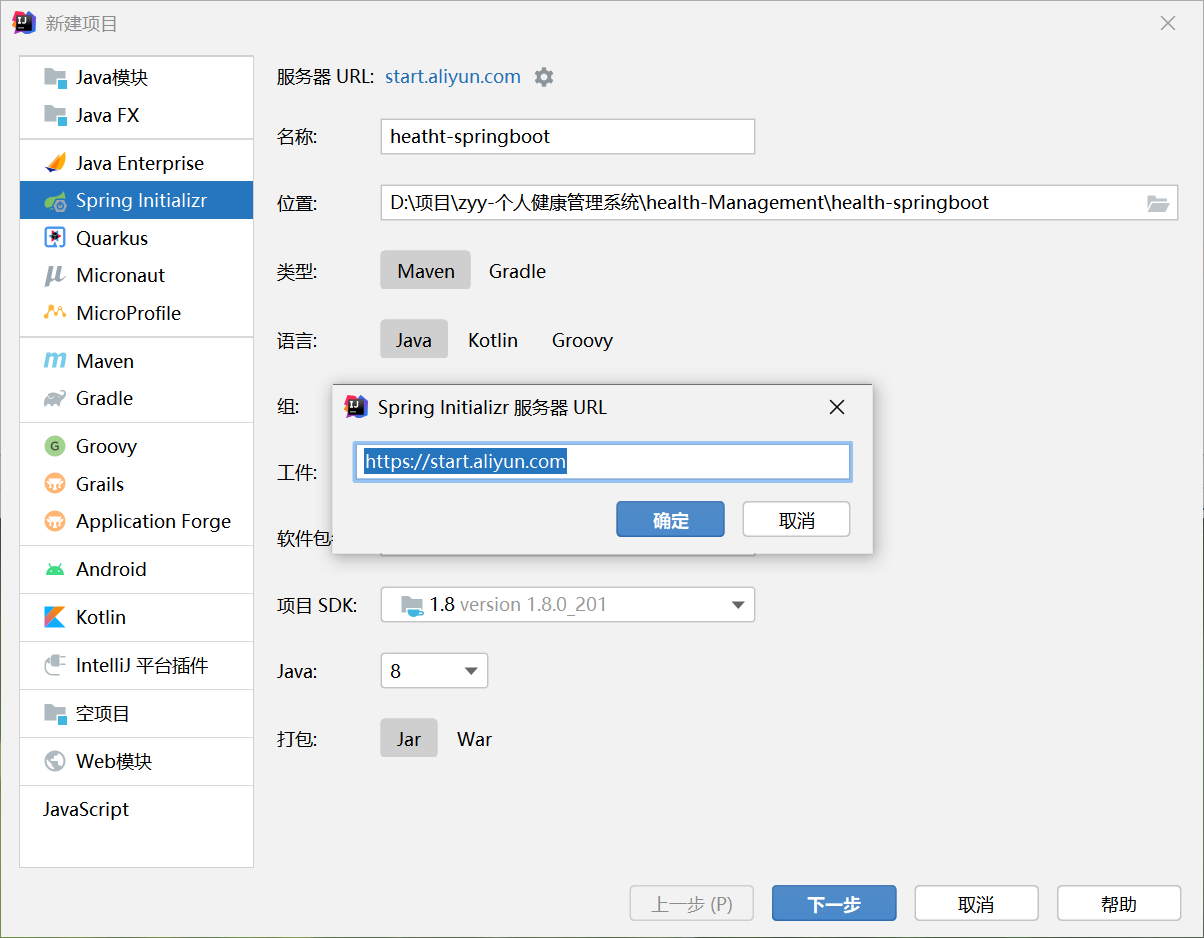Click the server URL input field
This screenshot has width=1204, height=938.
602,462
